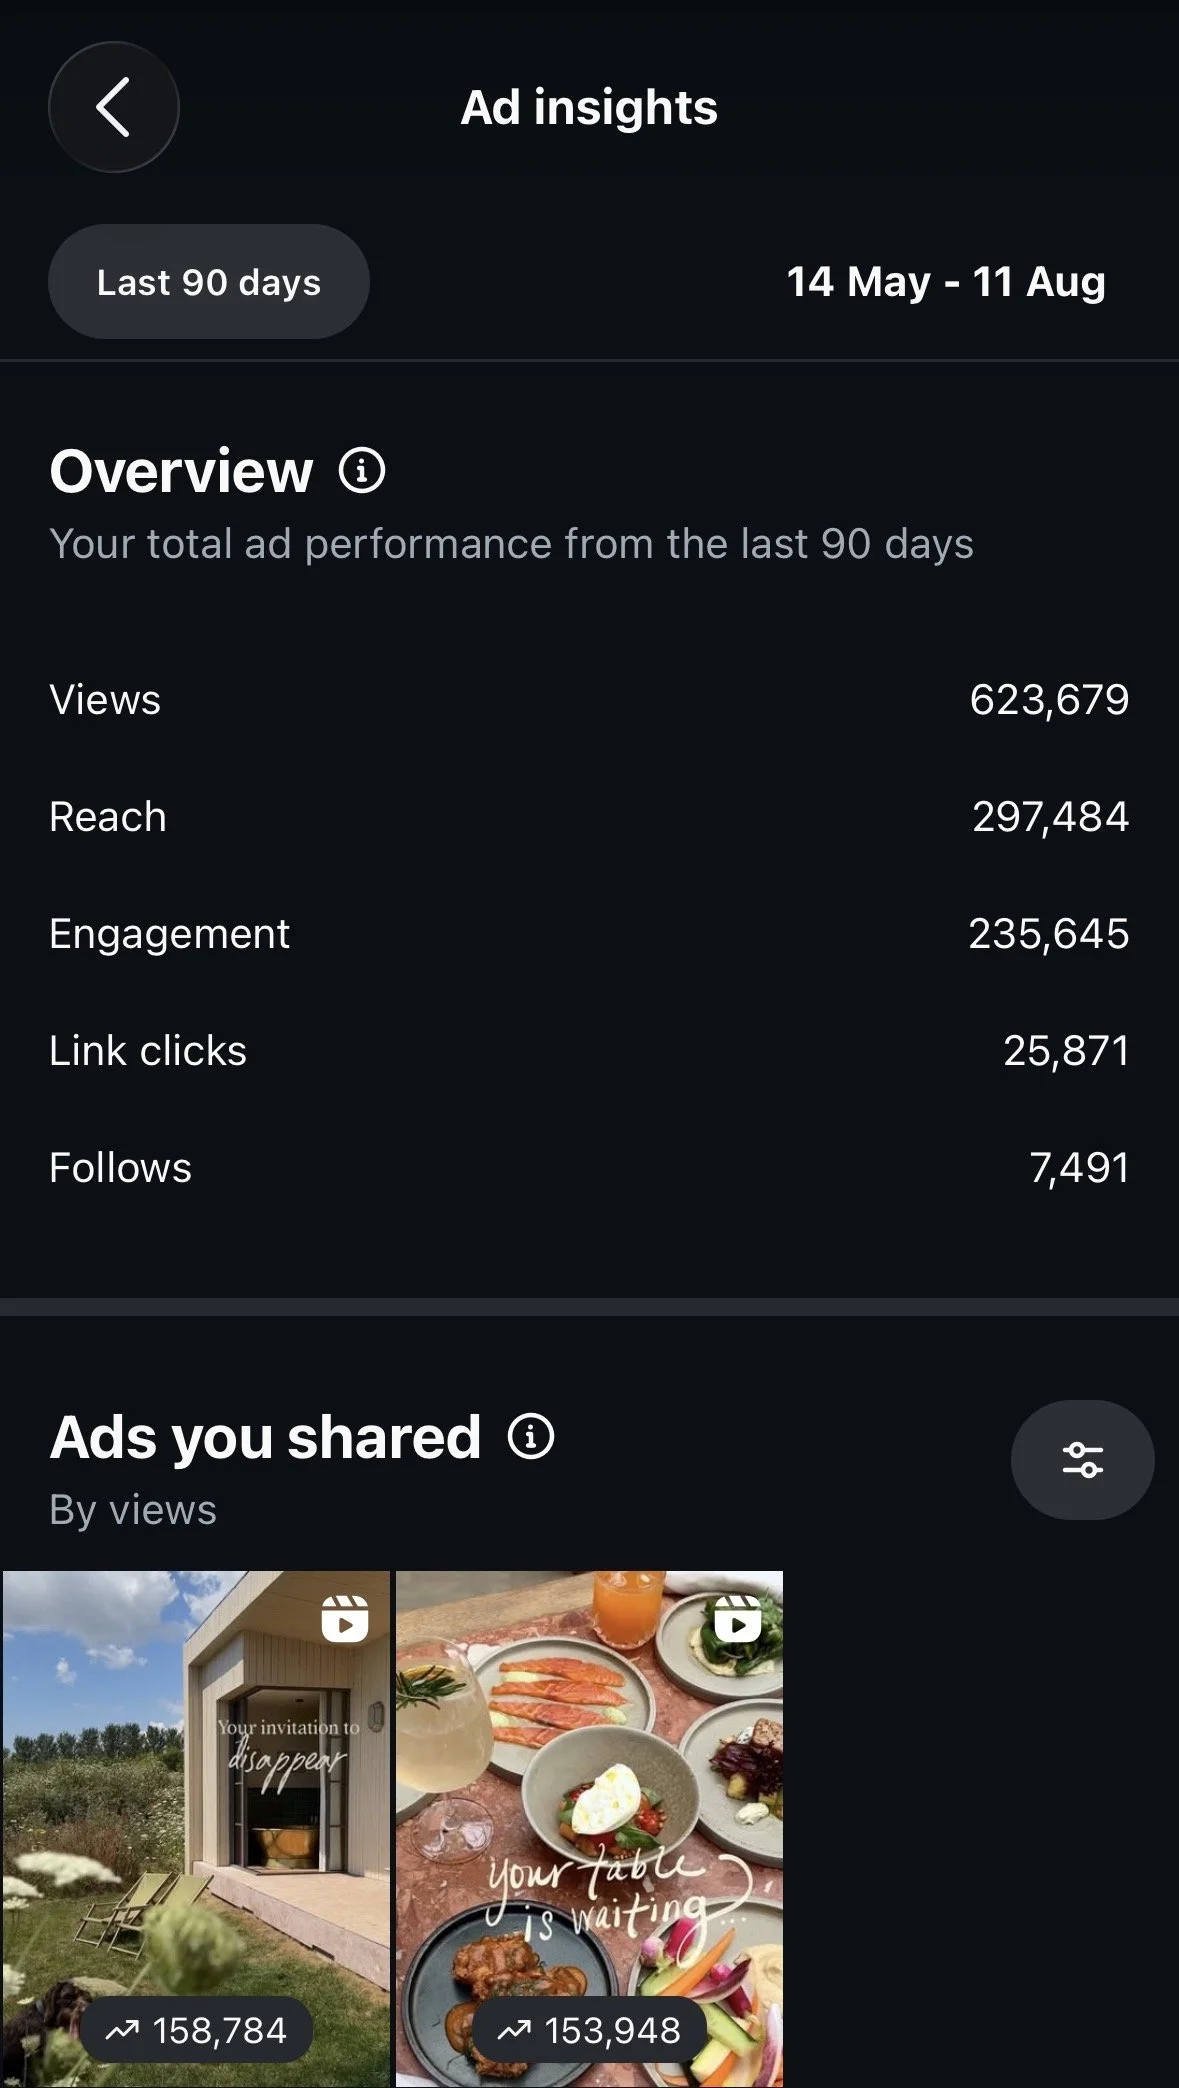Viewport: 1179px width, 2088px height.
Task: Open the Follows metric row
Action: point(589,1168)
